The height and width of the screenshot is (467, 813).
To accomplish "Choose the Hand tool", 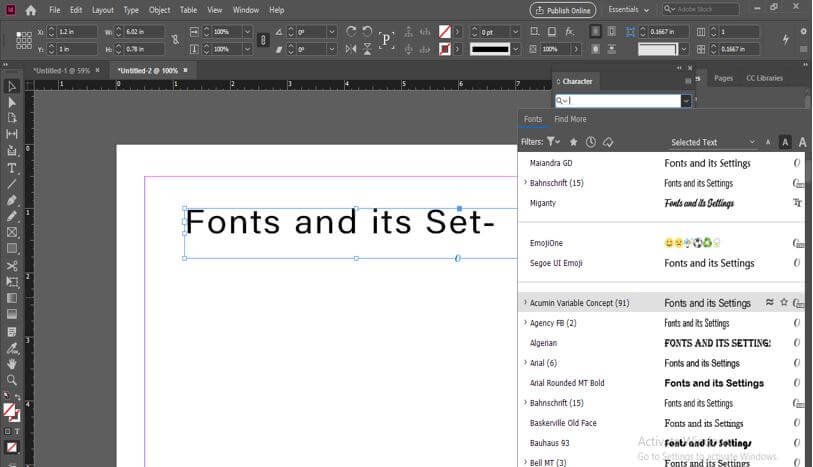I will point(12,364).
